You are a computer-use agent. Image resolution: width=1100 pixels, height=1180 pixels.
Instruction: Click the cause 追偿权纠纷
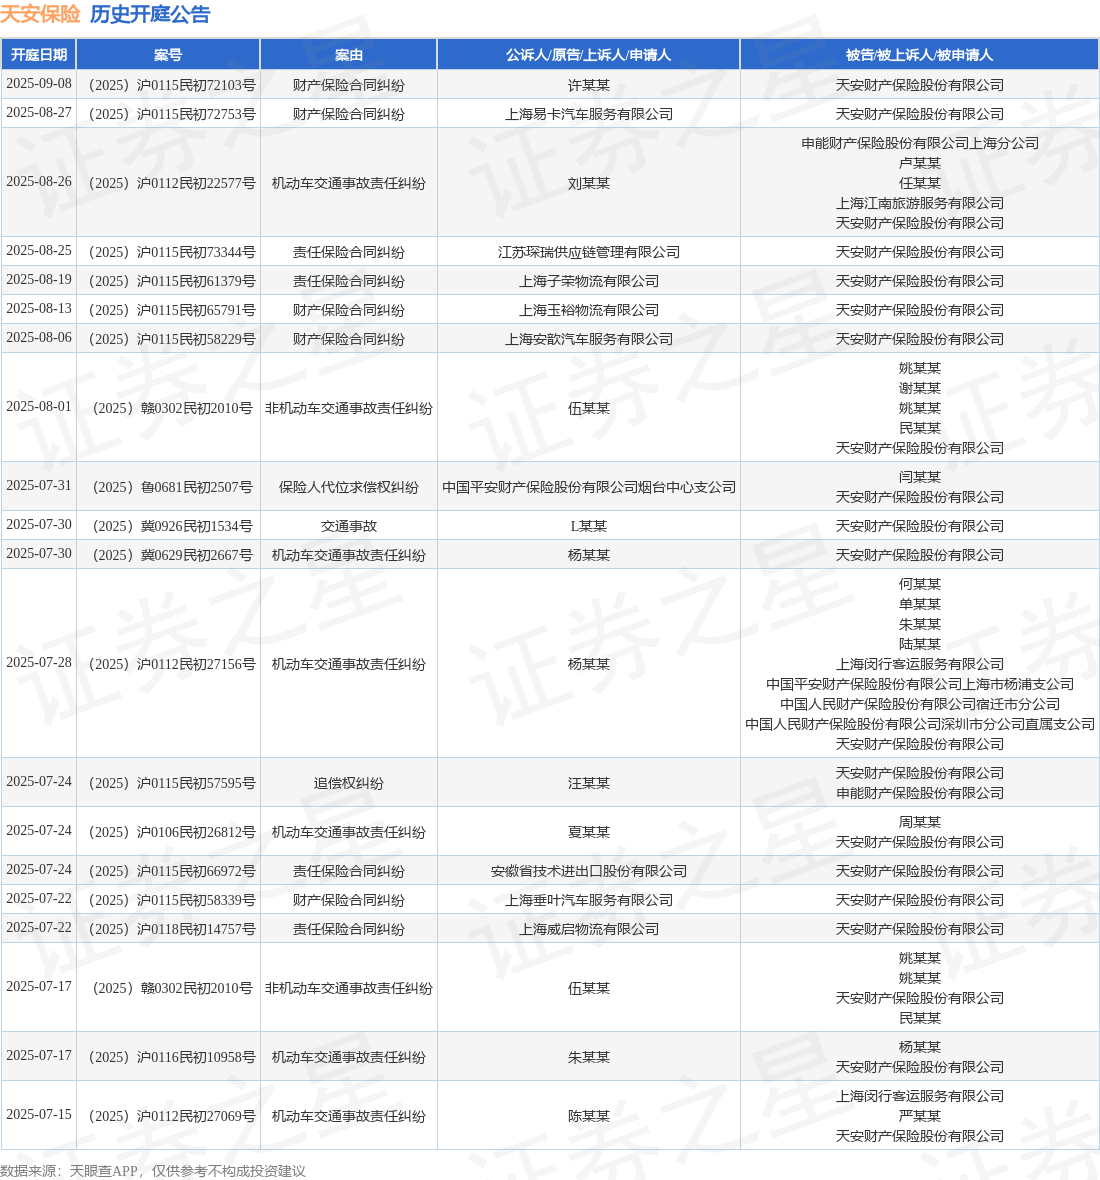[x=348, y=783]
